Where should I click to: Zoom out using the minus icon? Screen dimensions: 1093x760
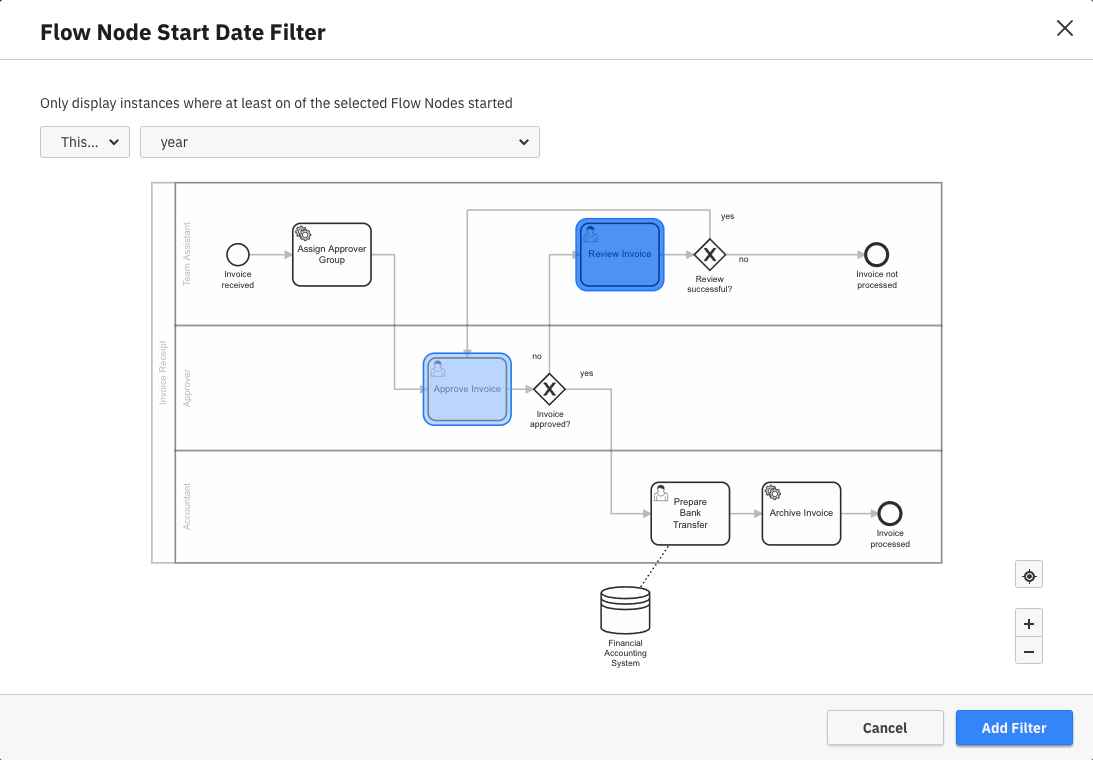(1028, 650)
